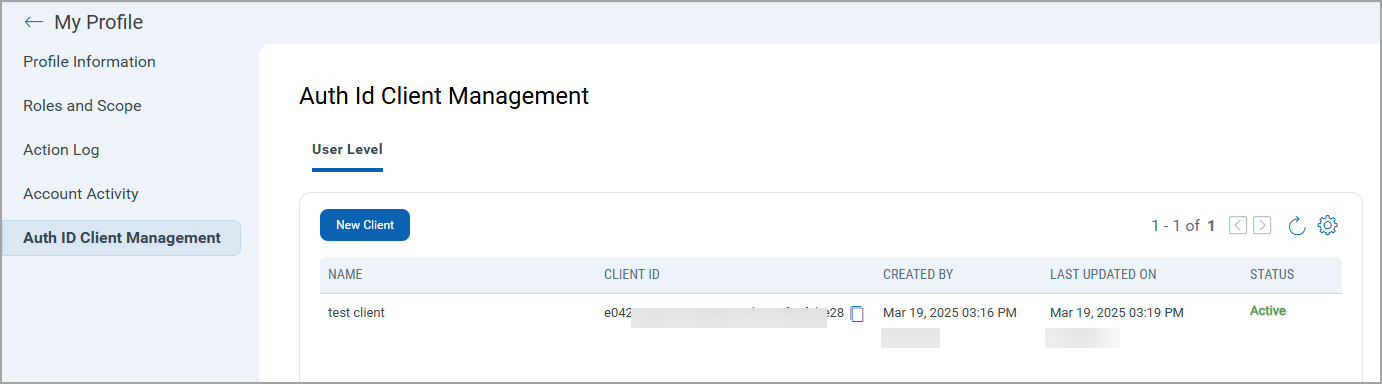Open the table settings gear

click(x=1328, y=225)
